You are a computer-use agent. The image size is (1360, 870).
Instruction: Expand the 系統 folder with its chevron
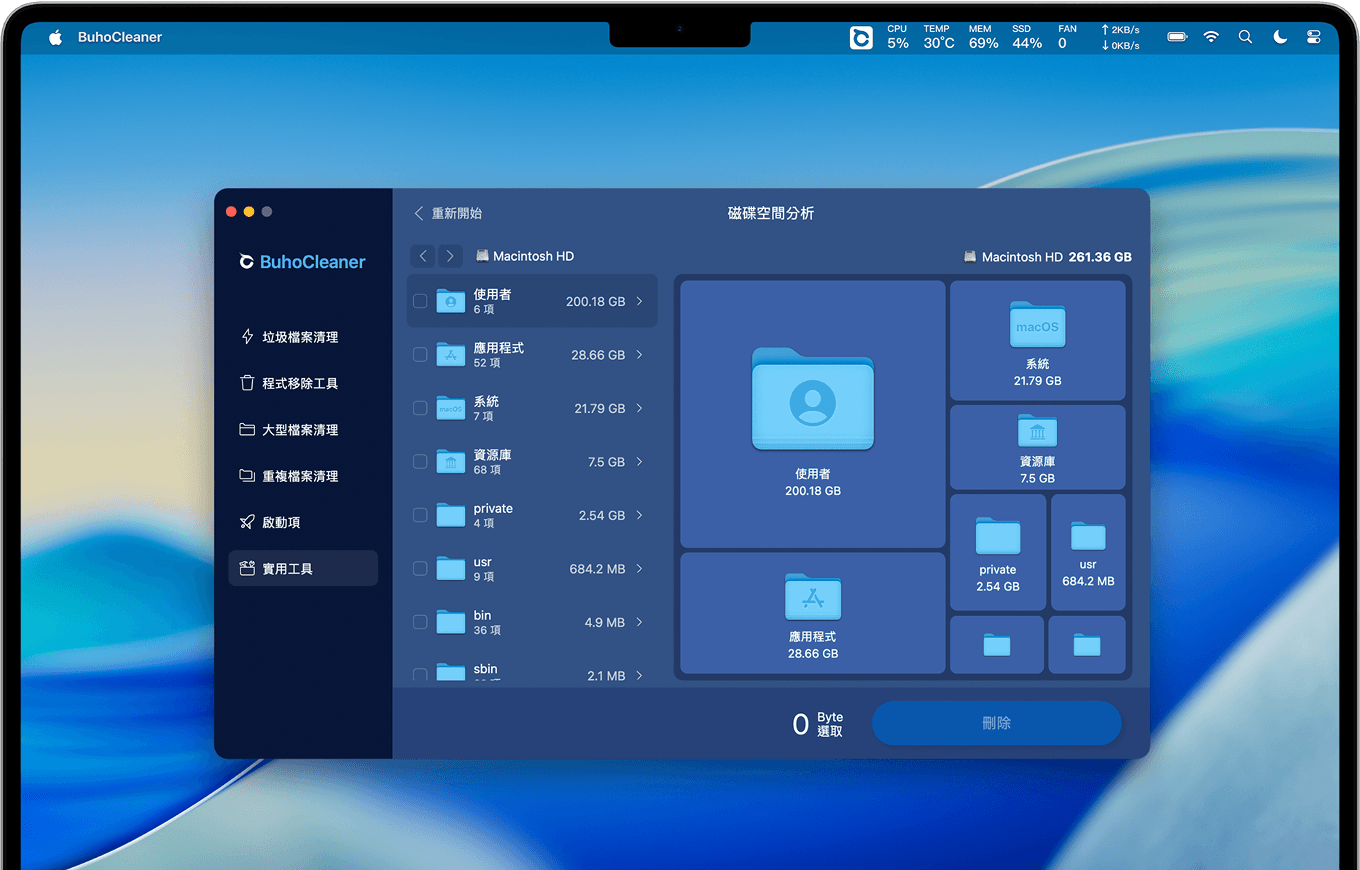(x=640, y=408)
